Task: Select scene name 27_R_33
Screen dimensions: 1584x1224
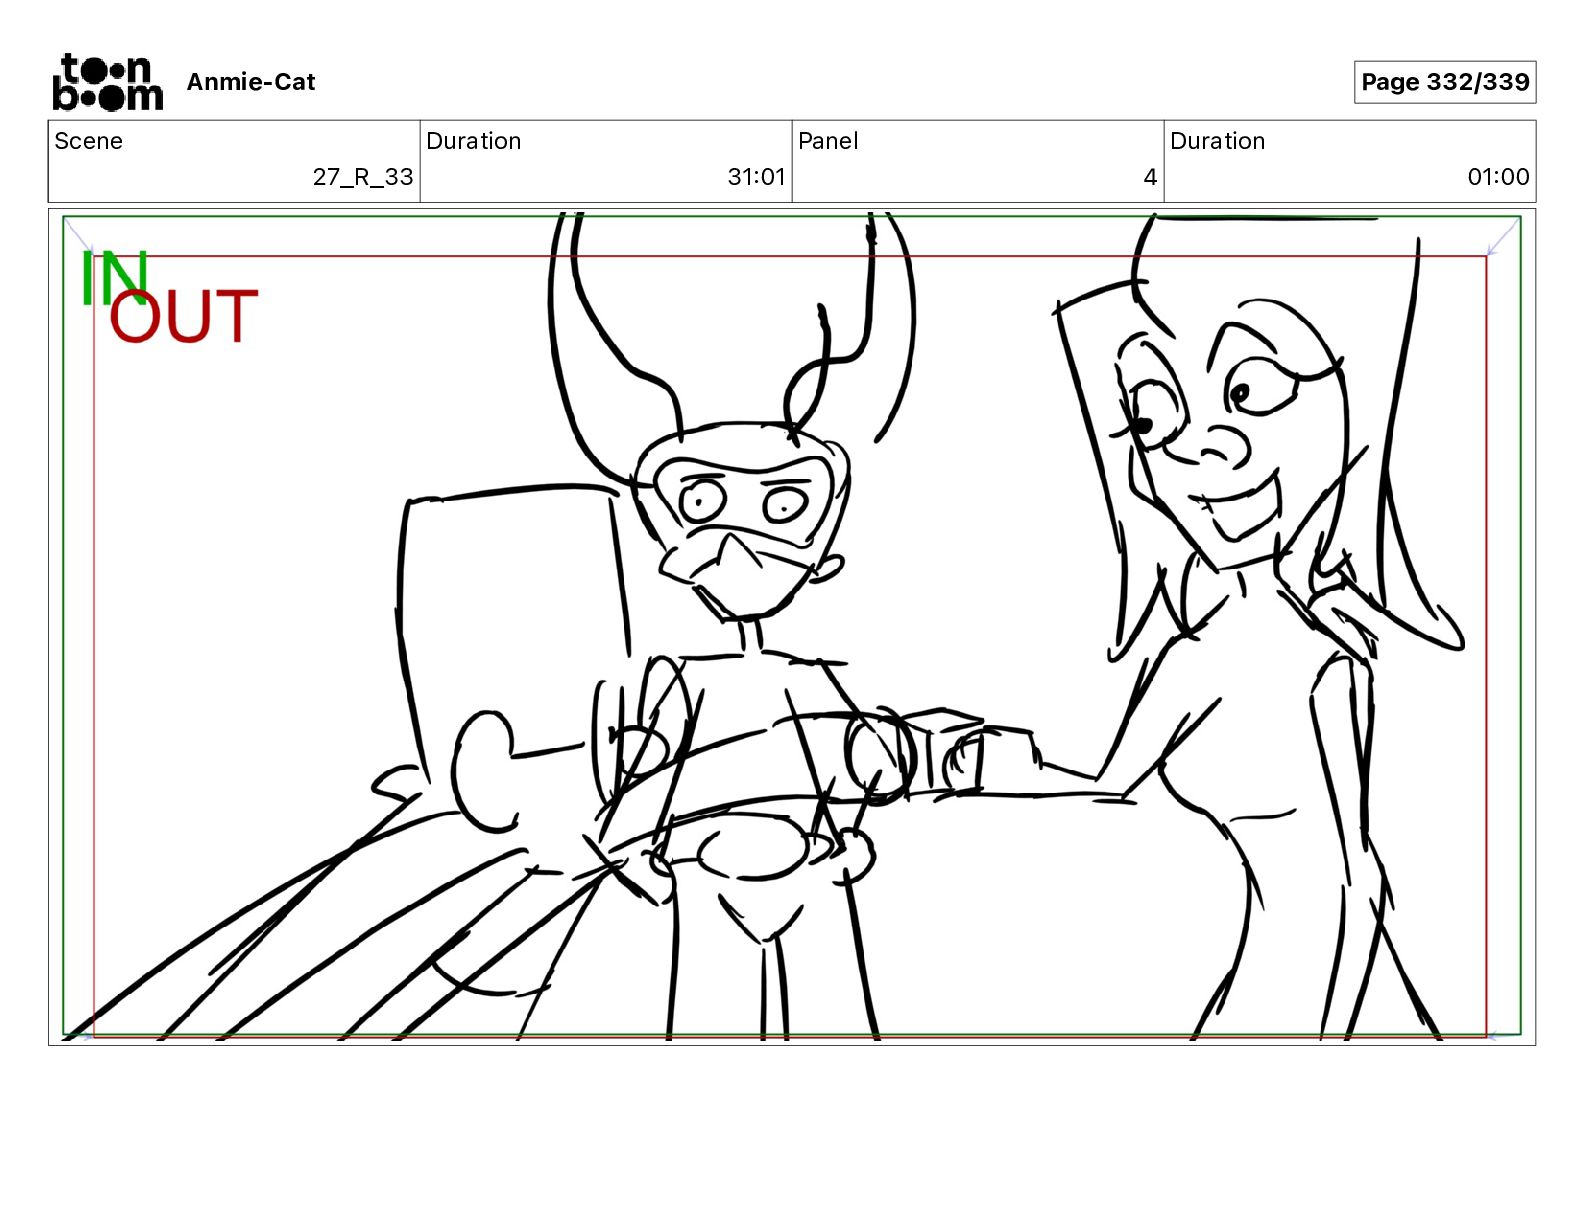Action: (x=363, y=177)
